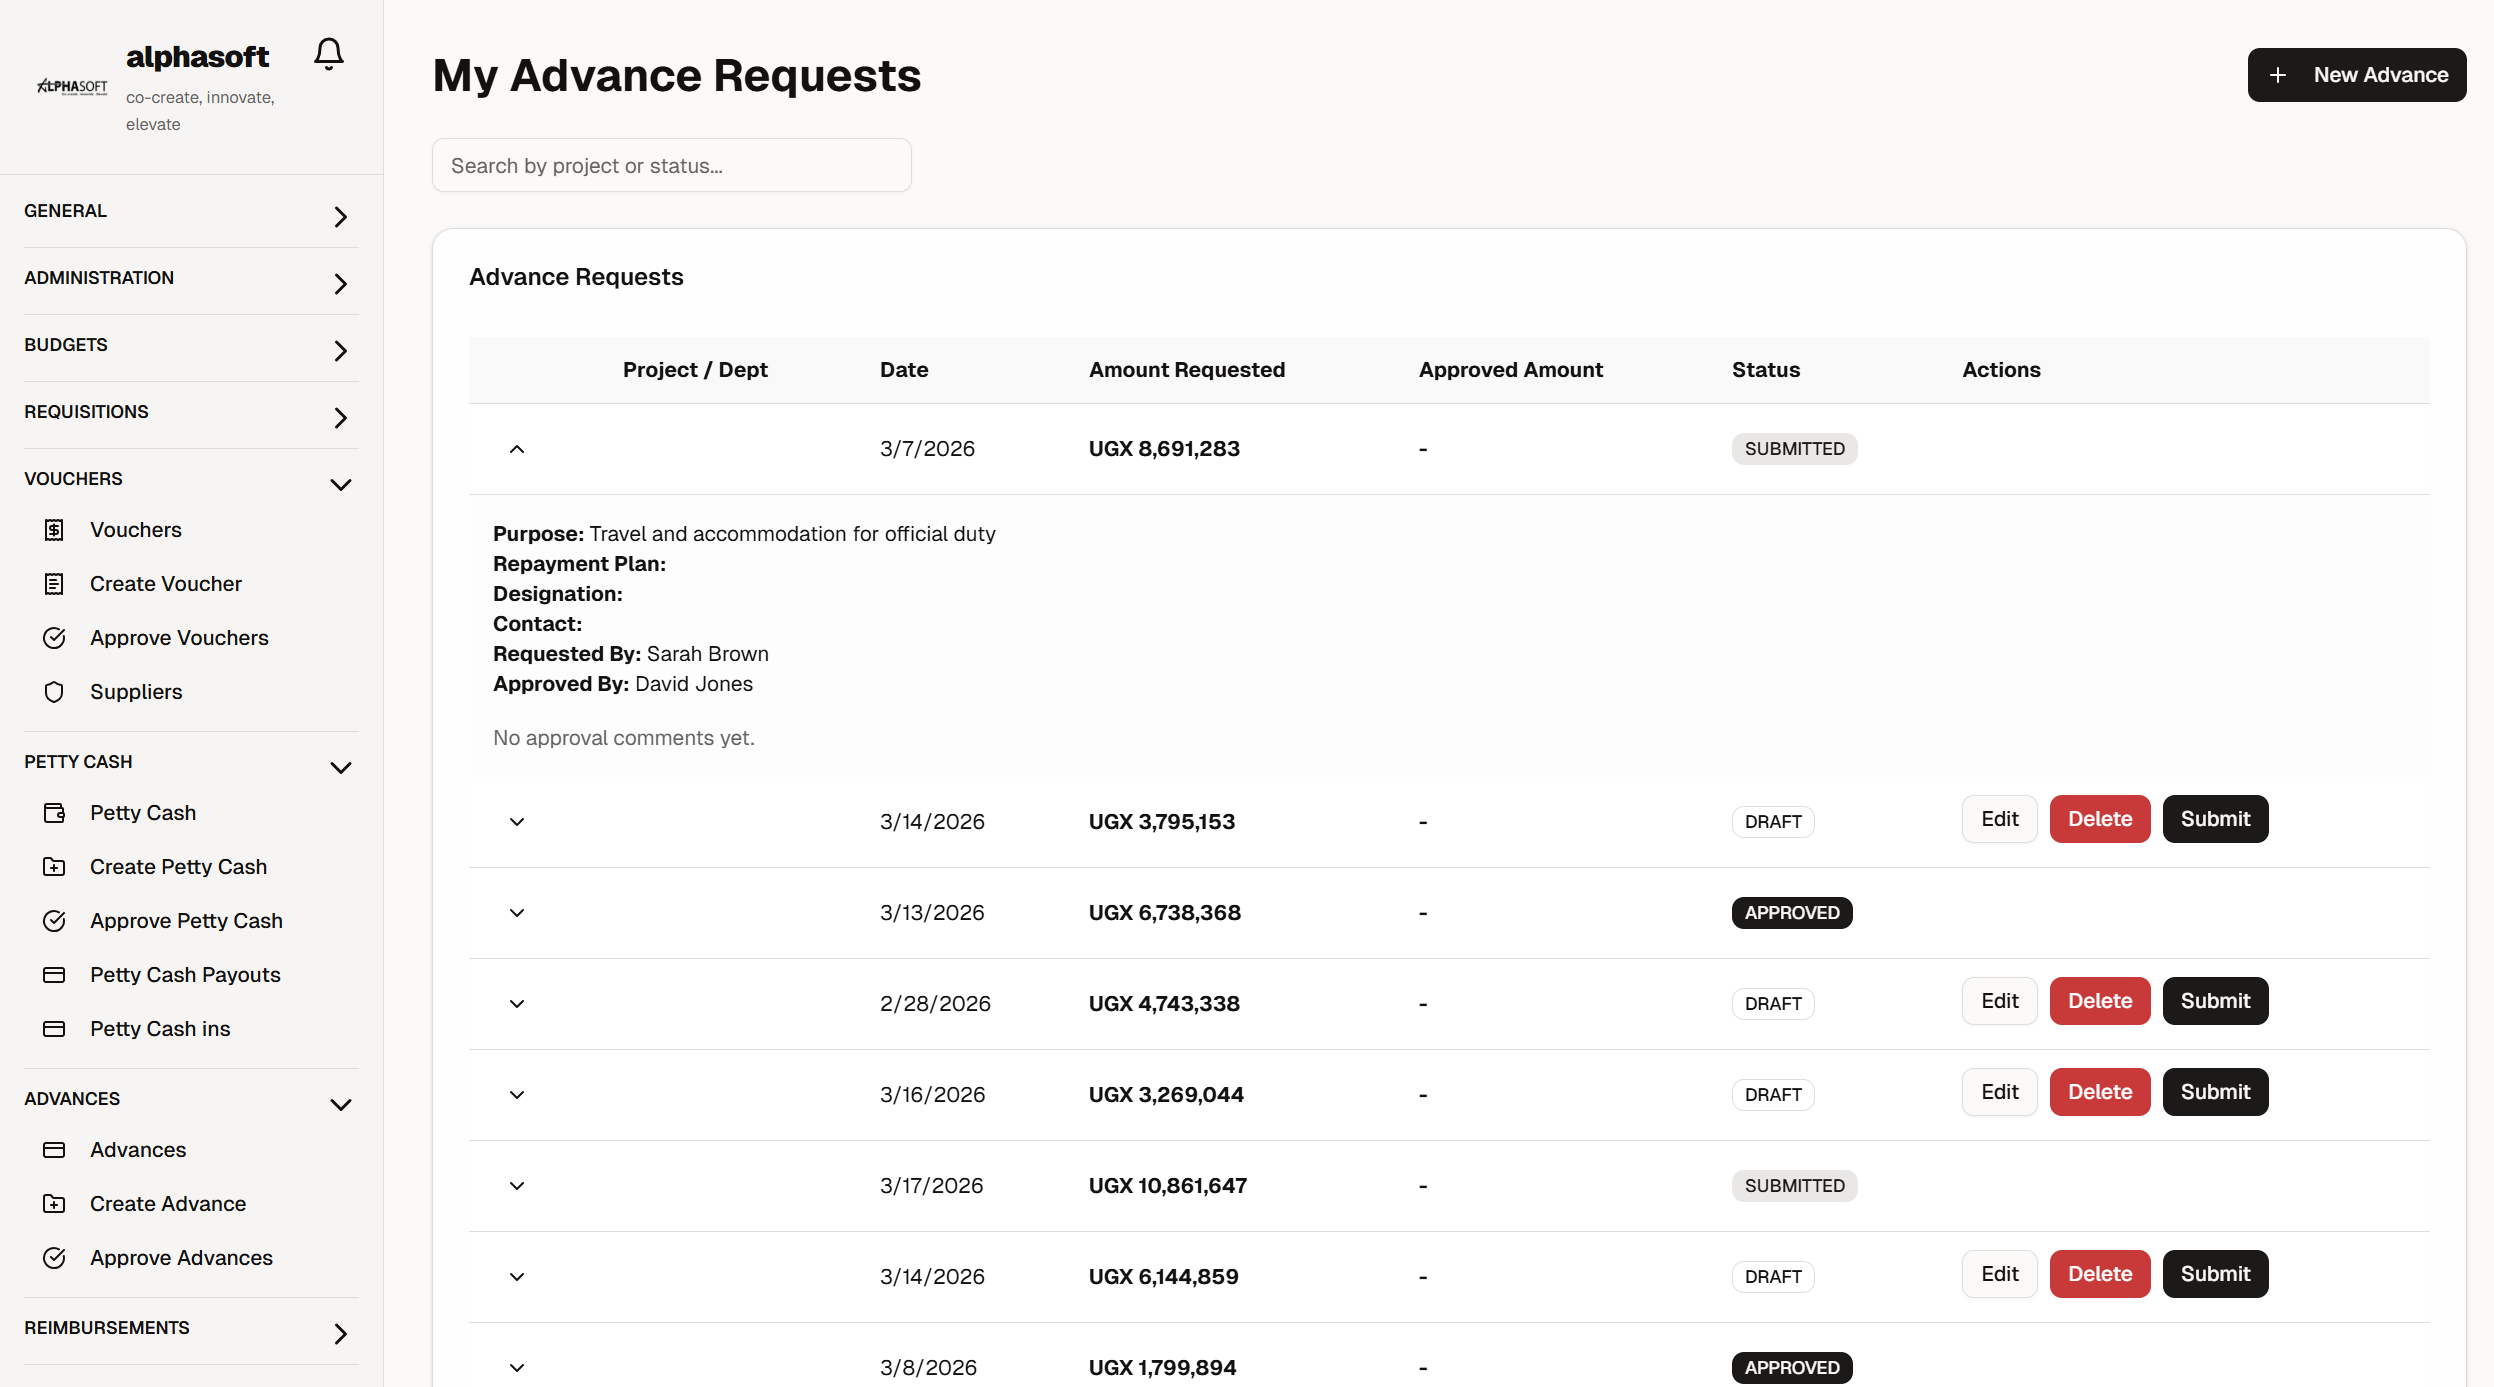Delete the UGX 3,795,153 draft request

coord(2099,819)
